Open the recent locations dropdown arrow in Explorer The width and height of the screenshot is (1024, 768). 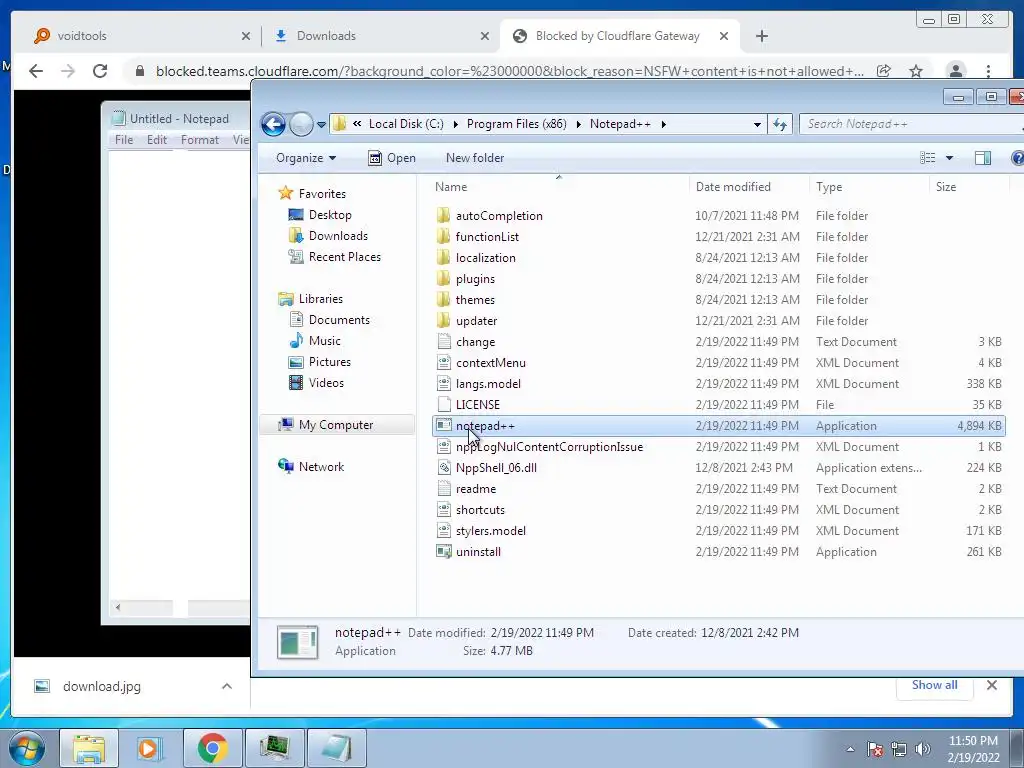pyautogui.click(x=321, y=124)
